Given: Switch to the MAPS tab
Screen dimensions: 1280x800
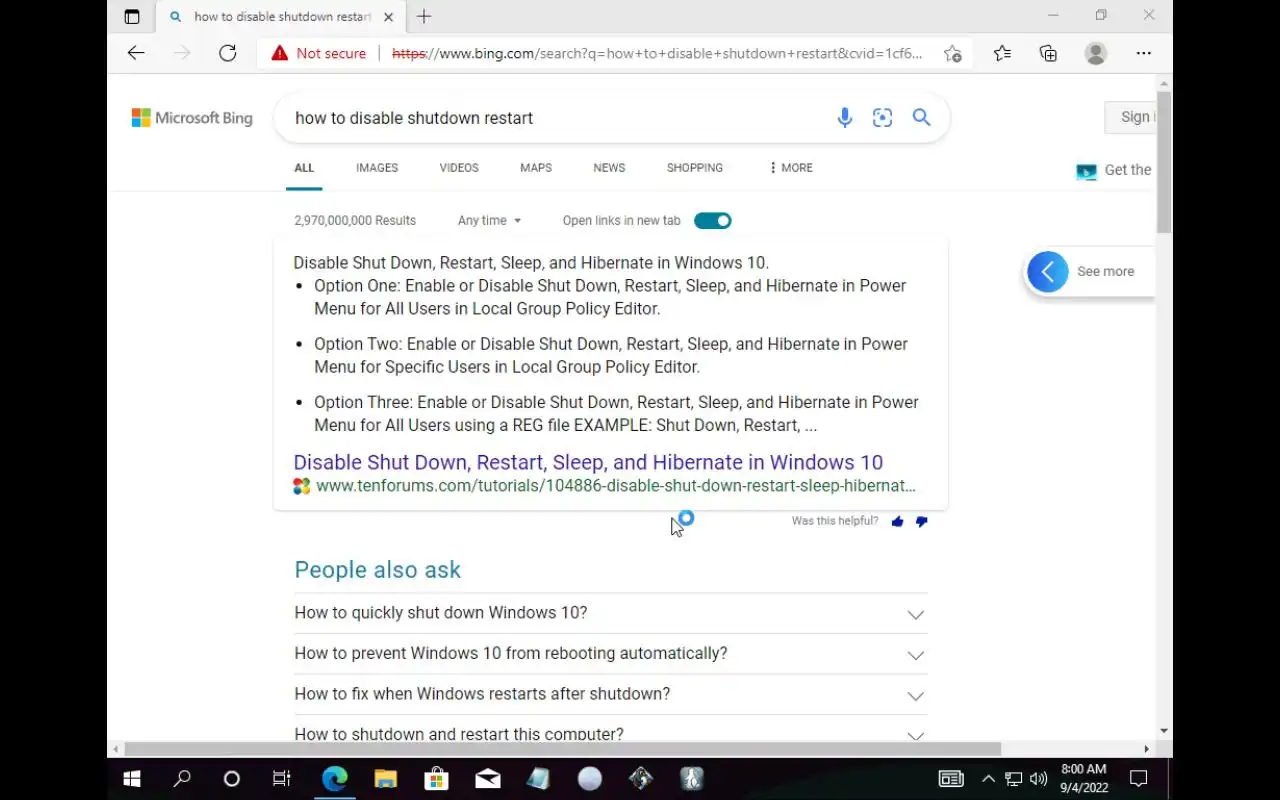Looking at the screenshot, I should click(536, 168).
